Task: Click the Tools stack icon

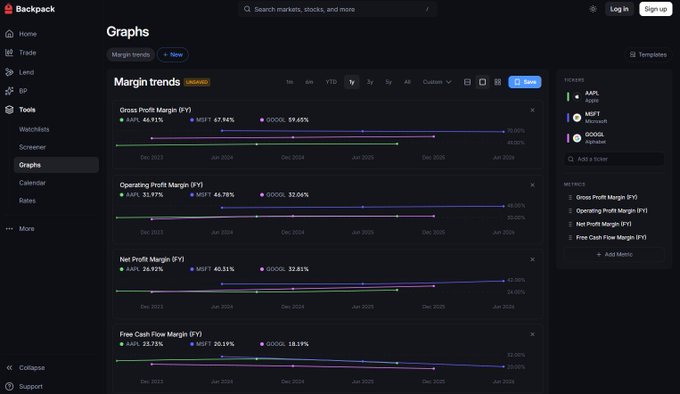Action: [x=9, y=110]
